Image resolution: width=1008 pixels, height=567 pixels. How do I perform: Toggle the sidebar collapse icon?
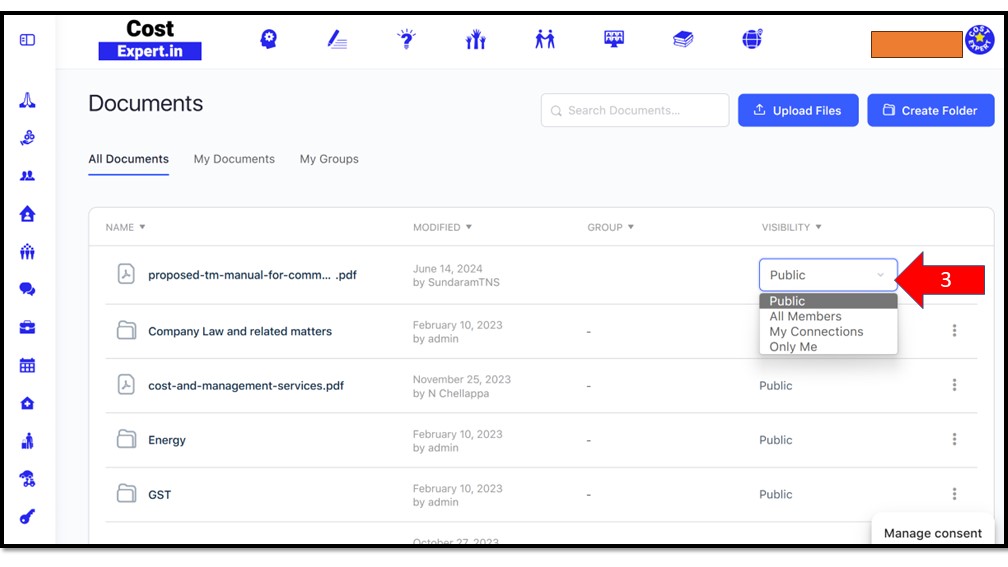(27, 40)
